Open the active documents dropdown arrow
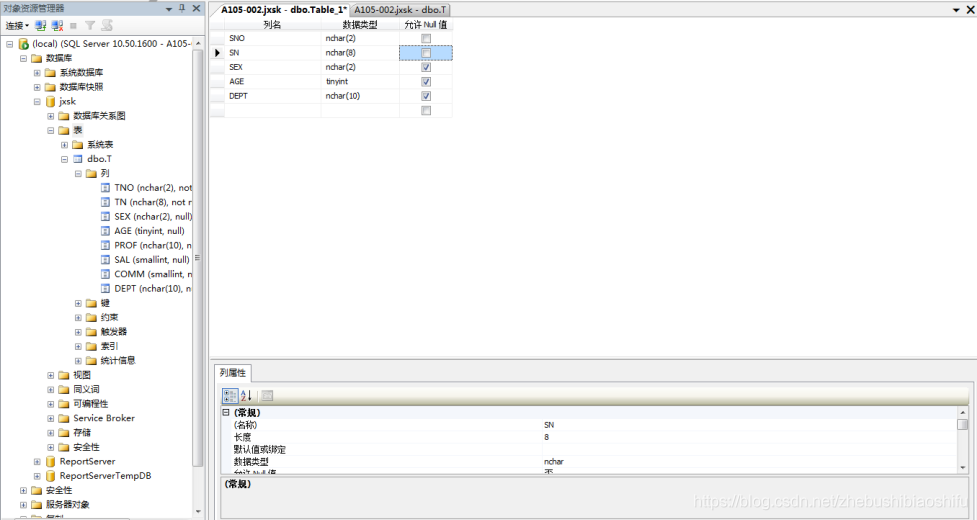This screenshot has height=520, width=977. point(956,10)
